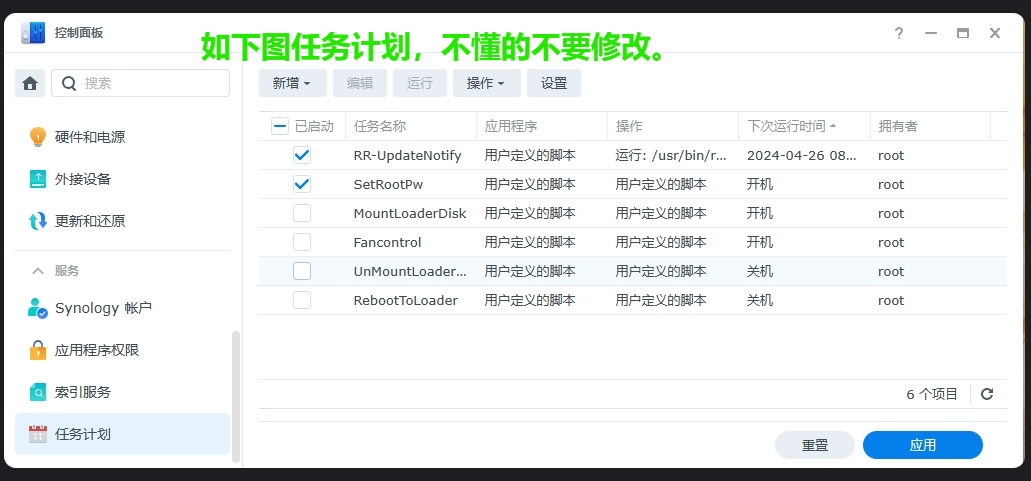This screenshot has width=1031, height=481.
Task: Click the refresh icon beside item count
Action: pos(987,394)
